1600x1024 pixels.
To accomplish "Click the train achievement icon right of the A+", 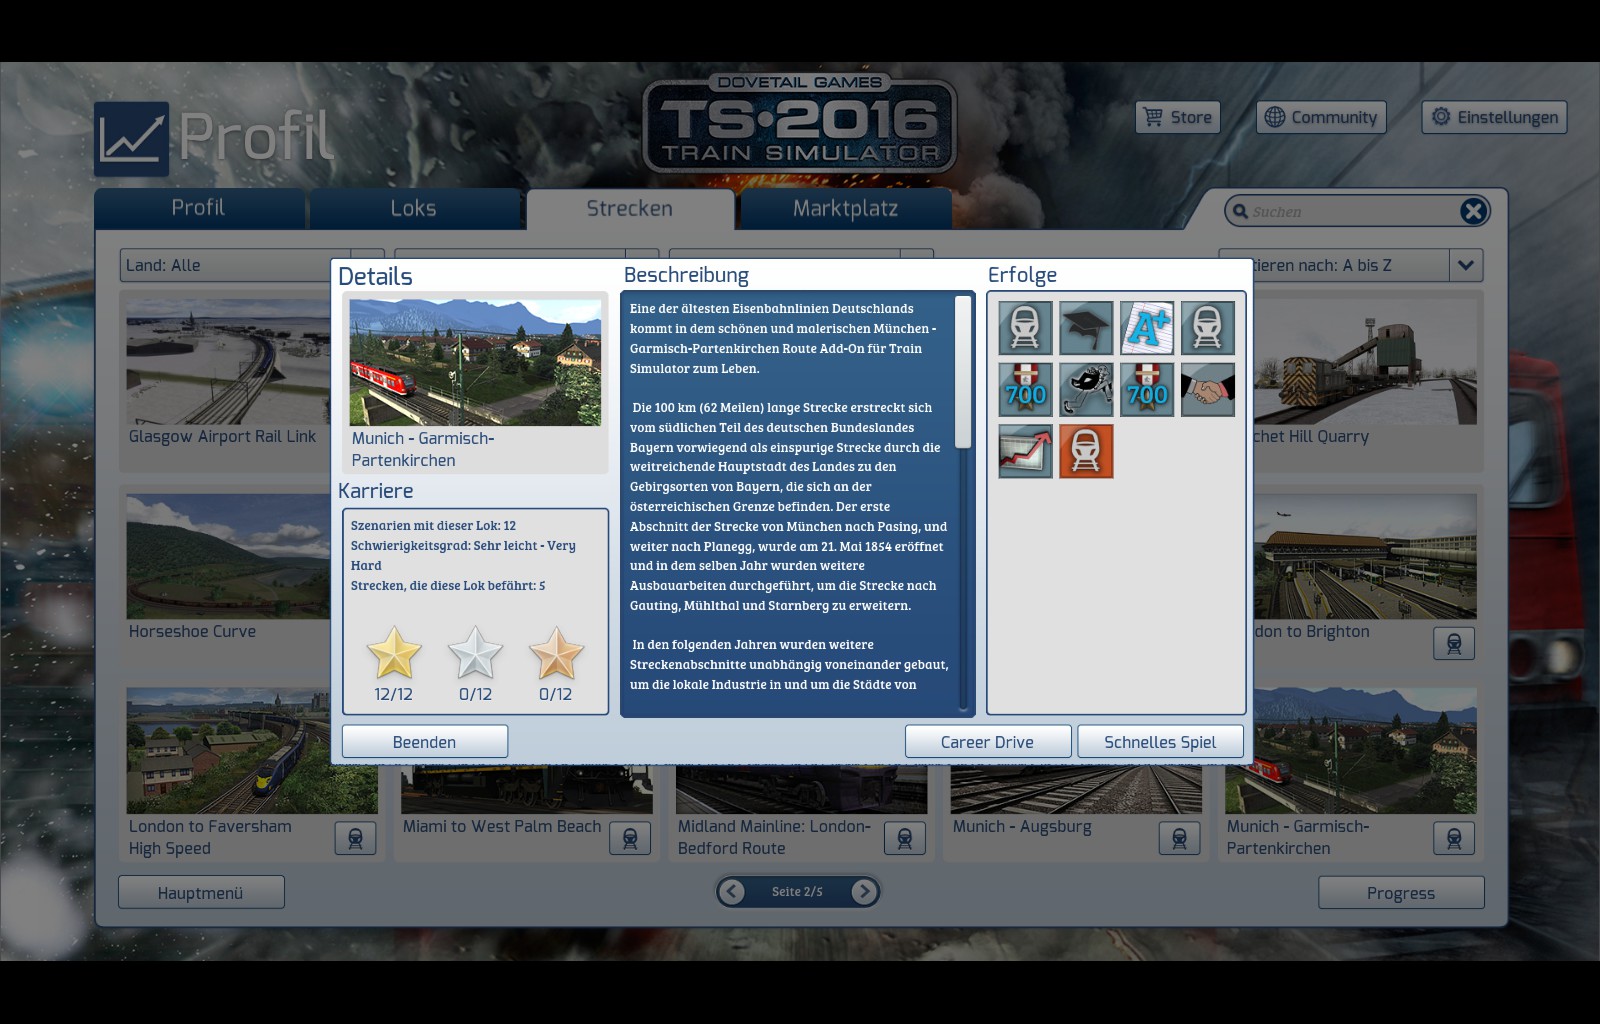I will [1208, 328].
